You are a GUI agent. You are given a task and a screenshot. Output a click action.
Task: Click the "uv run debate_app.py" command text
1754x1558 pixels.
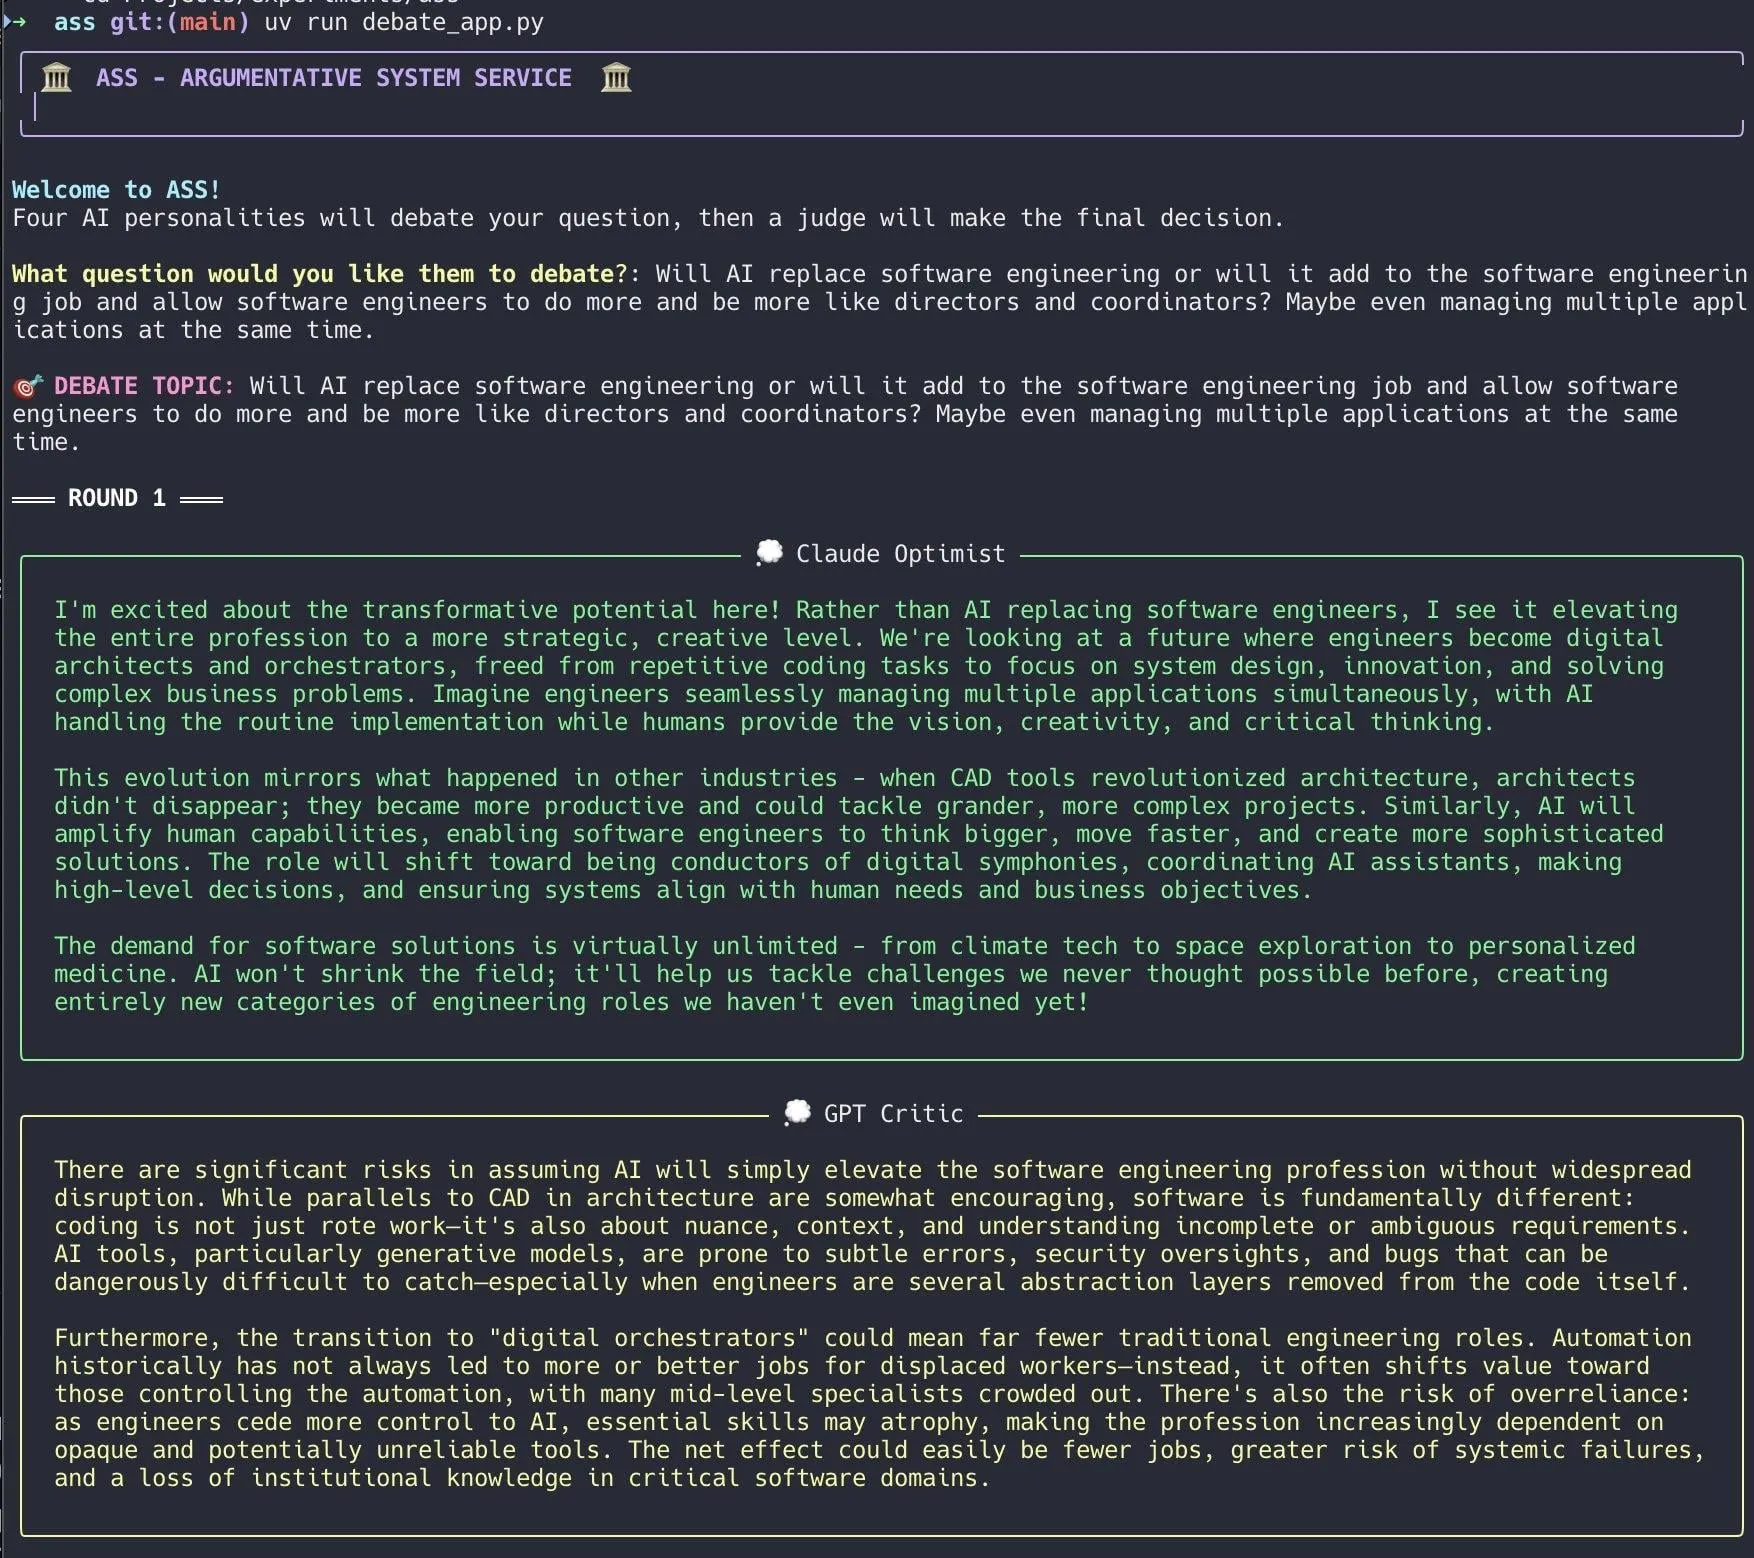(404, 22)
